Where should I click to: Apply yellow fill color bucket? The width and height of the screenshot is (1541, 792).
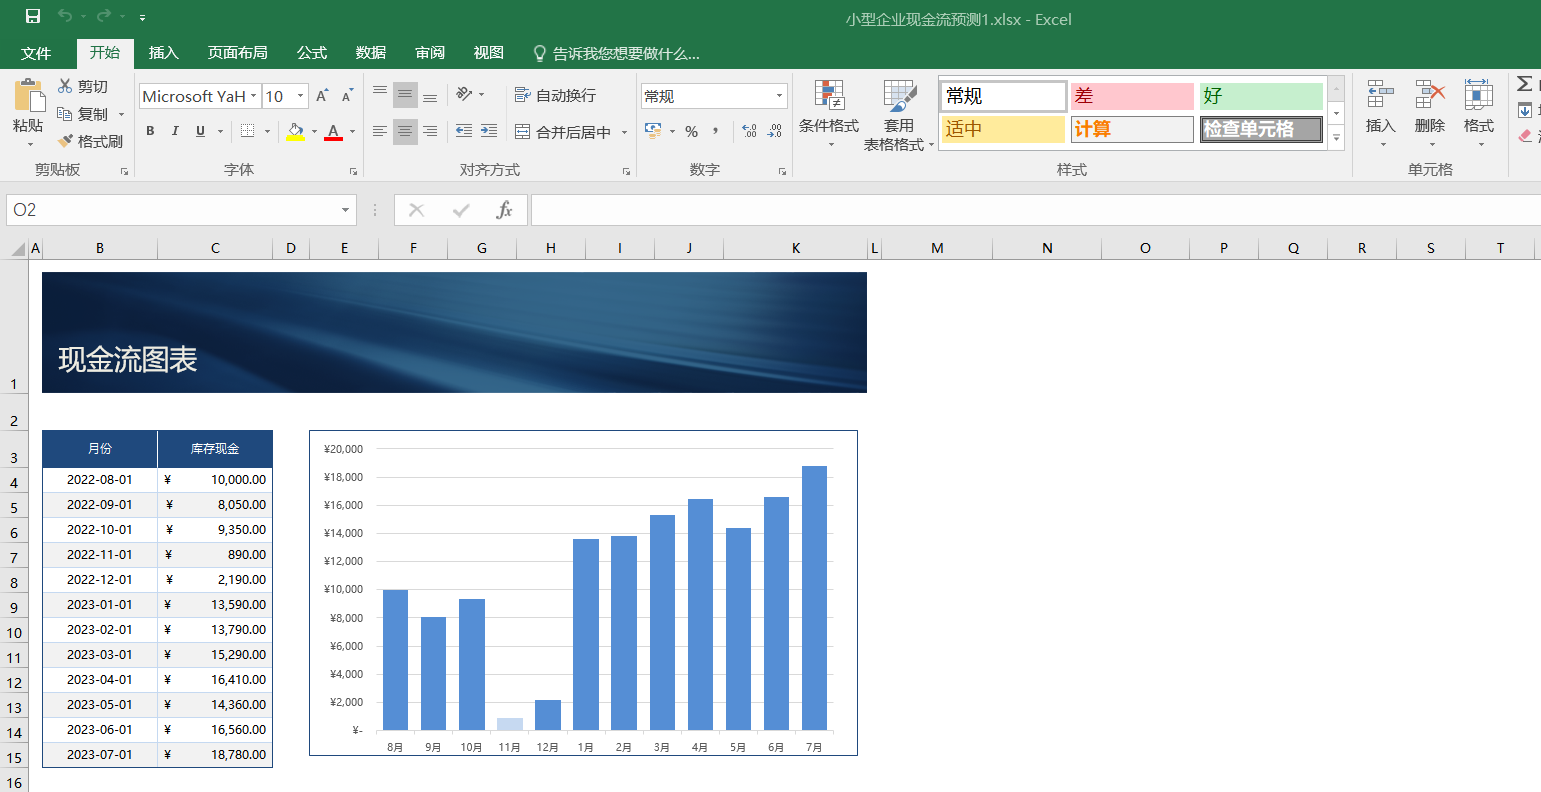point(295,131)
